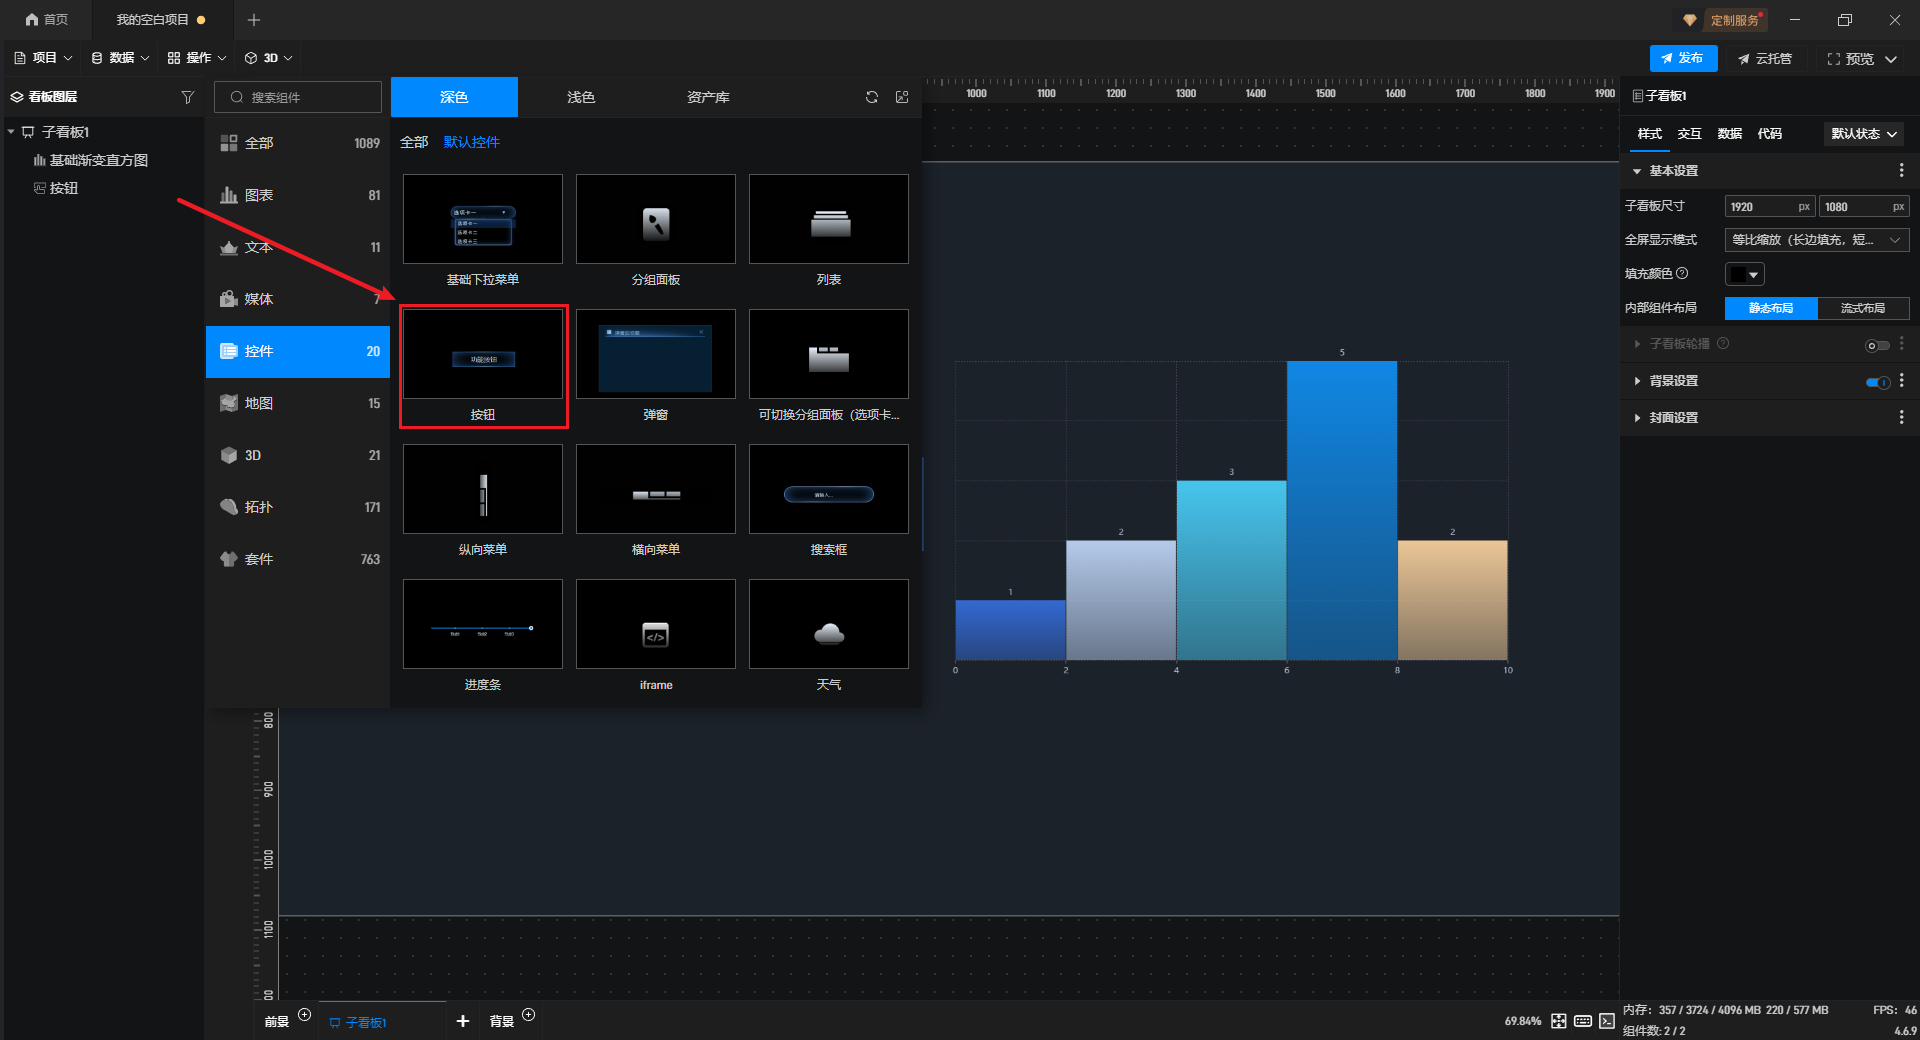Click the keyboard shortcuts icon at bottom

pyautogui.click(x=1583, y=1021)
